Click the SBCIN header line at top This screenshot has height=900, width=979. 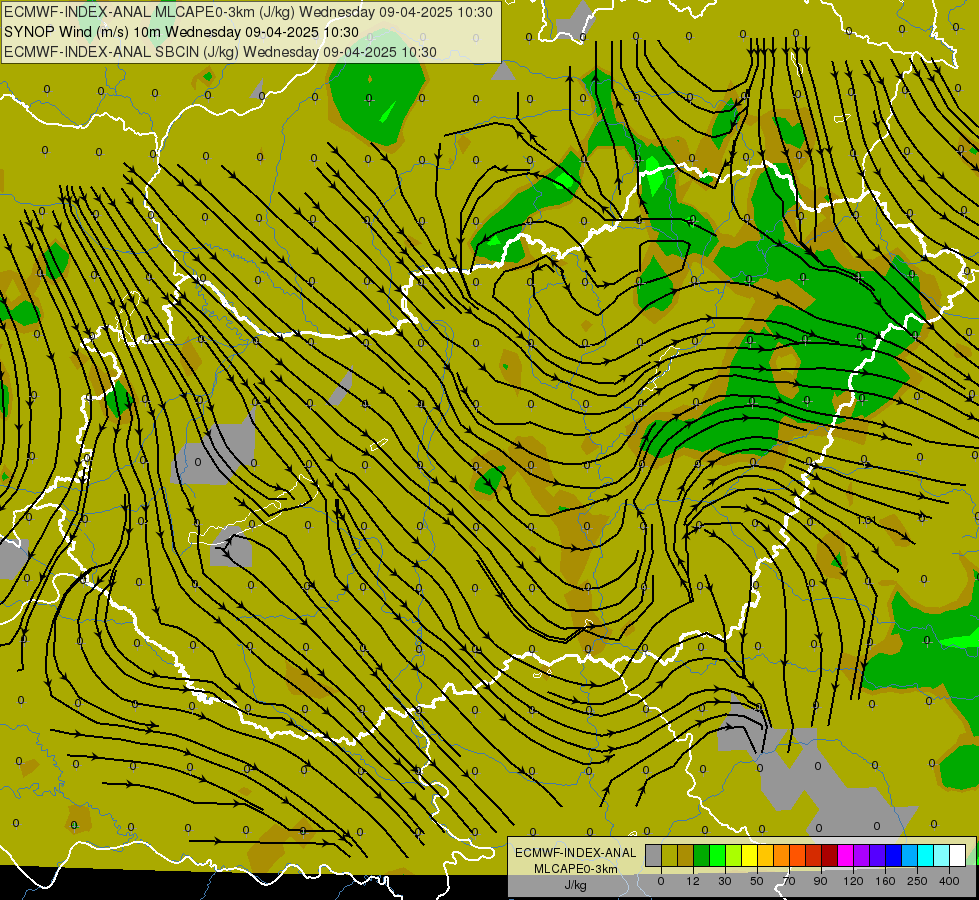[x=220, y=52]
